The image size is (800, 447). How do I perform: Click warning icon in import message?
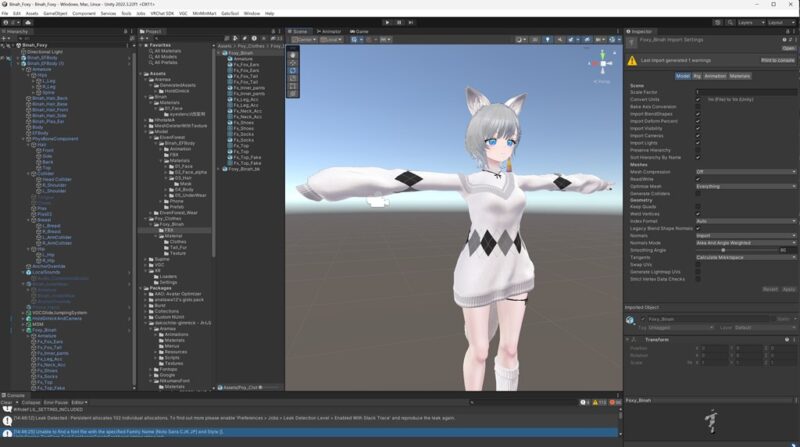[630, 60]
